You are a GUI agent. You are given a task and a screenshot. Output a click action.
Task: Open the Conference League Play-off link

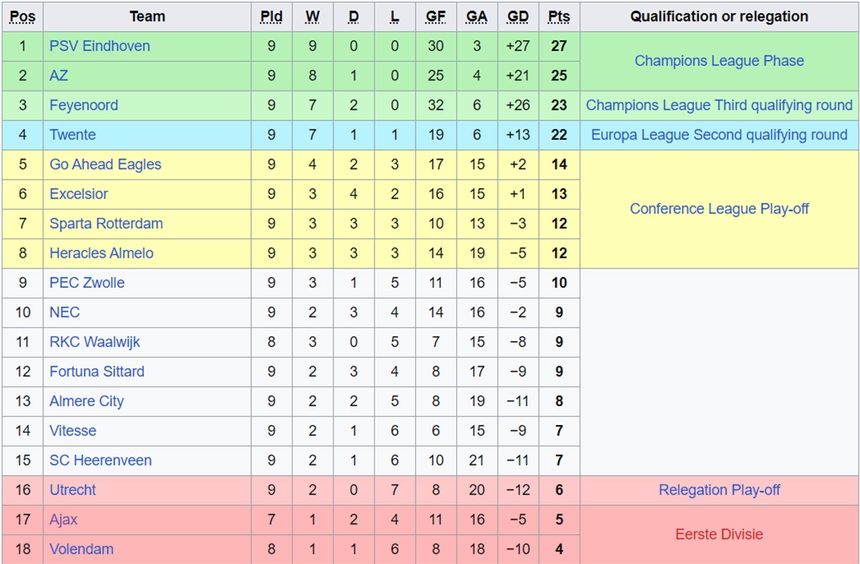719,209
